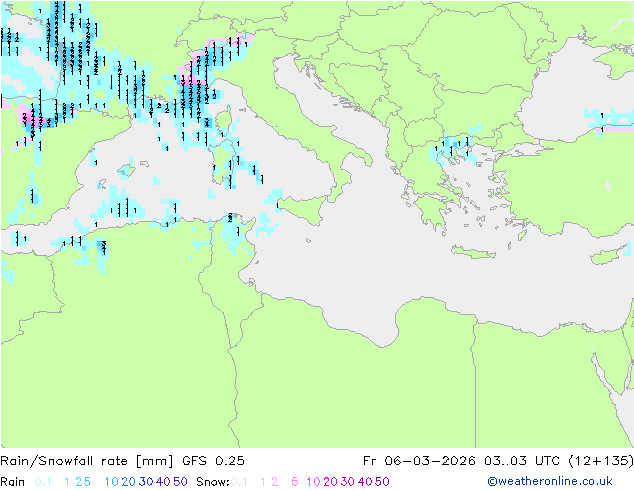Click the Rain legend value 50
The height and width of the screenshot is (490, 634).
[x=180, y=482]
